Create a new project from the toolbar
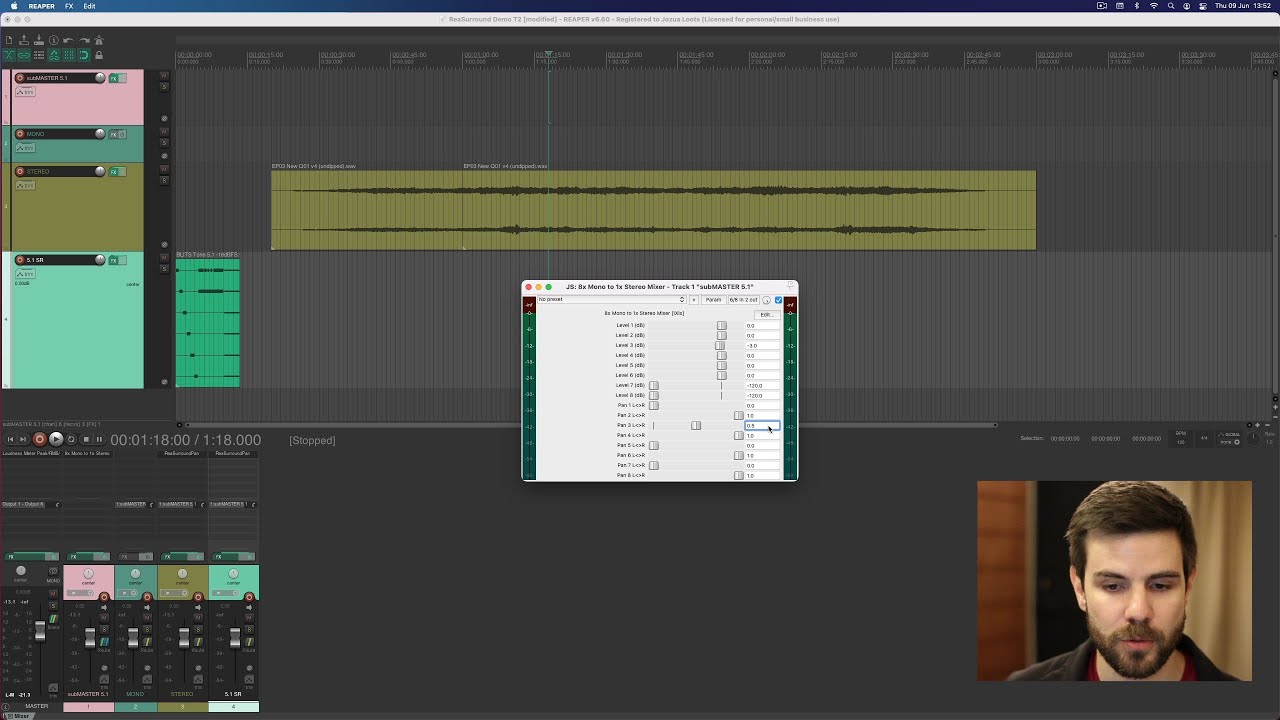Image resolution: width=1280 pixels, height=720 pixels. 9,40
